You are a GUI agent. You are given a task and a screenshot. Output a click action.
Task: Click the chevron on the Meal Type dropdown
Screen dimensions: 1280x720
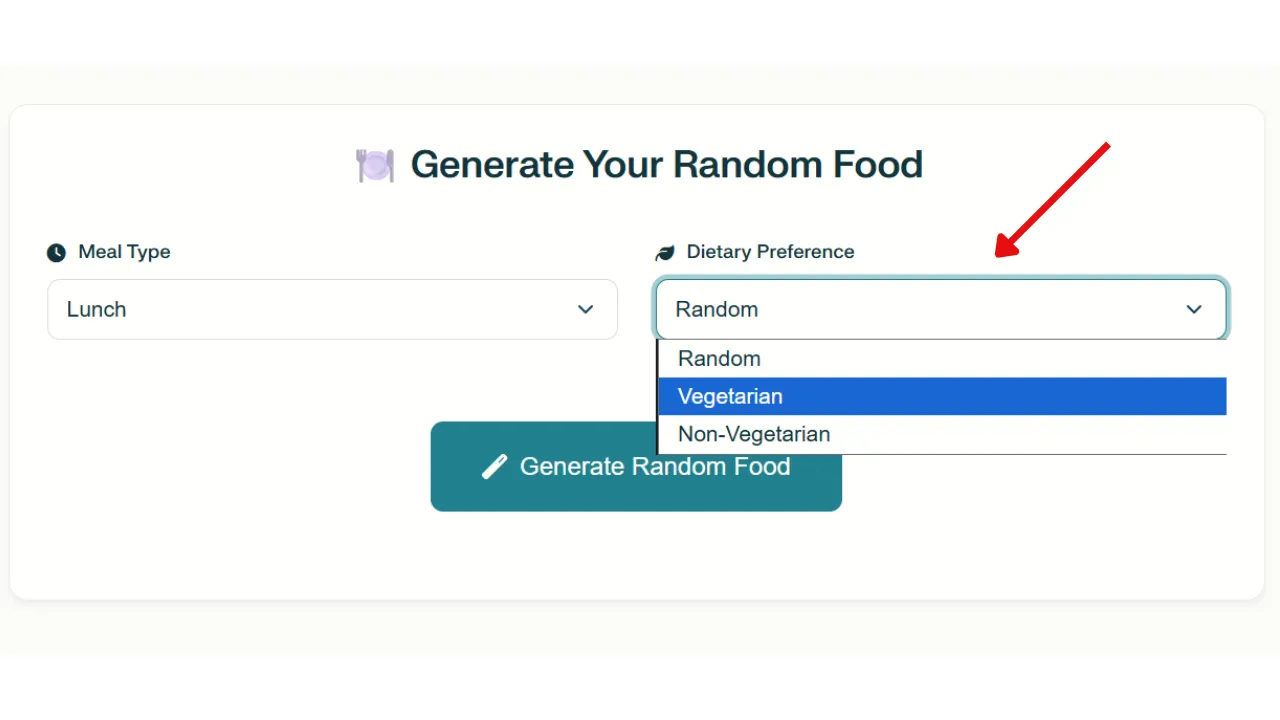[x=586, y=310]
